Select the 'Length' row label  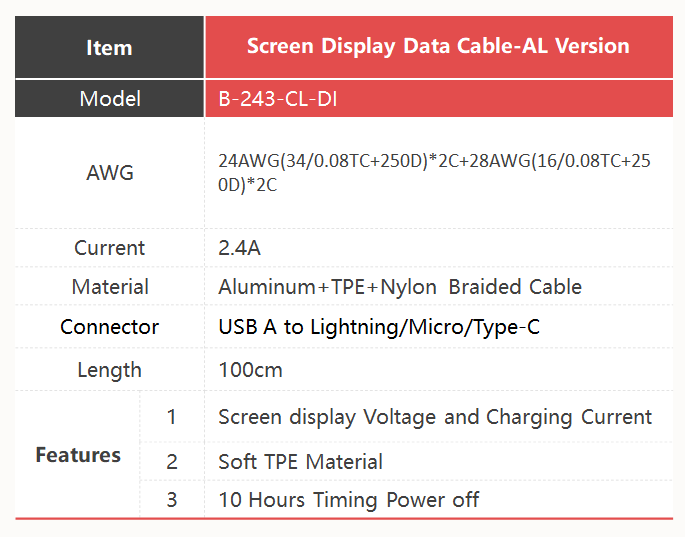[109, 370]
